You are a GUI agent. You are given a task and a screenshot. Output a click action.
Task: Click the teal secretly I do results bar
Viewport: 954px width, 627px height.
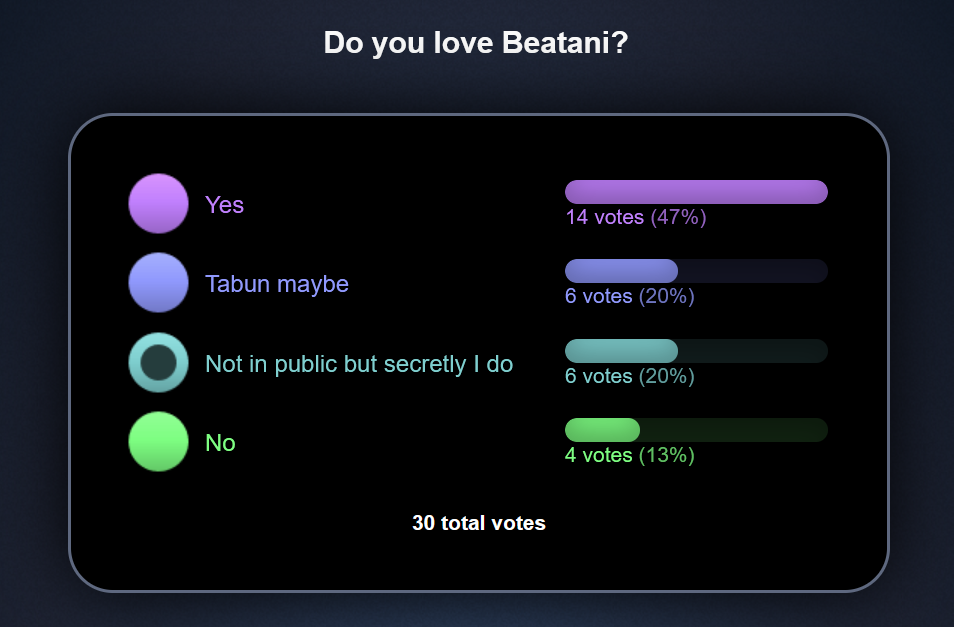click(x=621, y=351)
